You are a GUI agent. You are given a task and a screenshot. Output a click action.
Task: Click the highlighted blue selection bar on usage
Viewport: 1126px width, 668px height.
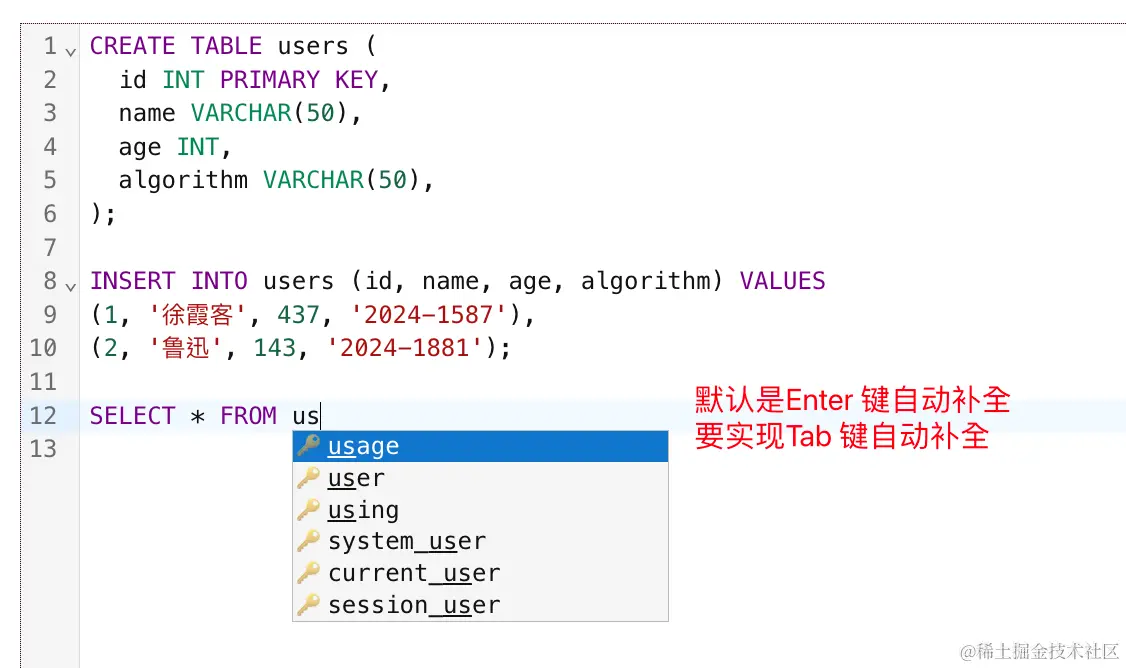point(480,446)
